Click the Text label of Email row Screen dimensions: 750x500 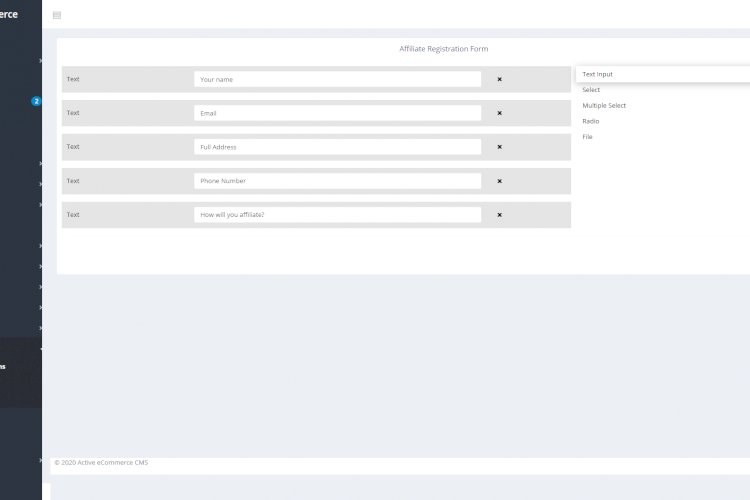click(x=73, y=113)
